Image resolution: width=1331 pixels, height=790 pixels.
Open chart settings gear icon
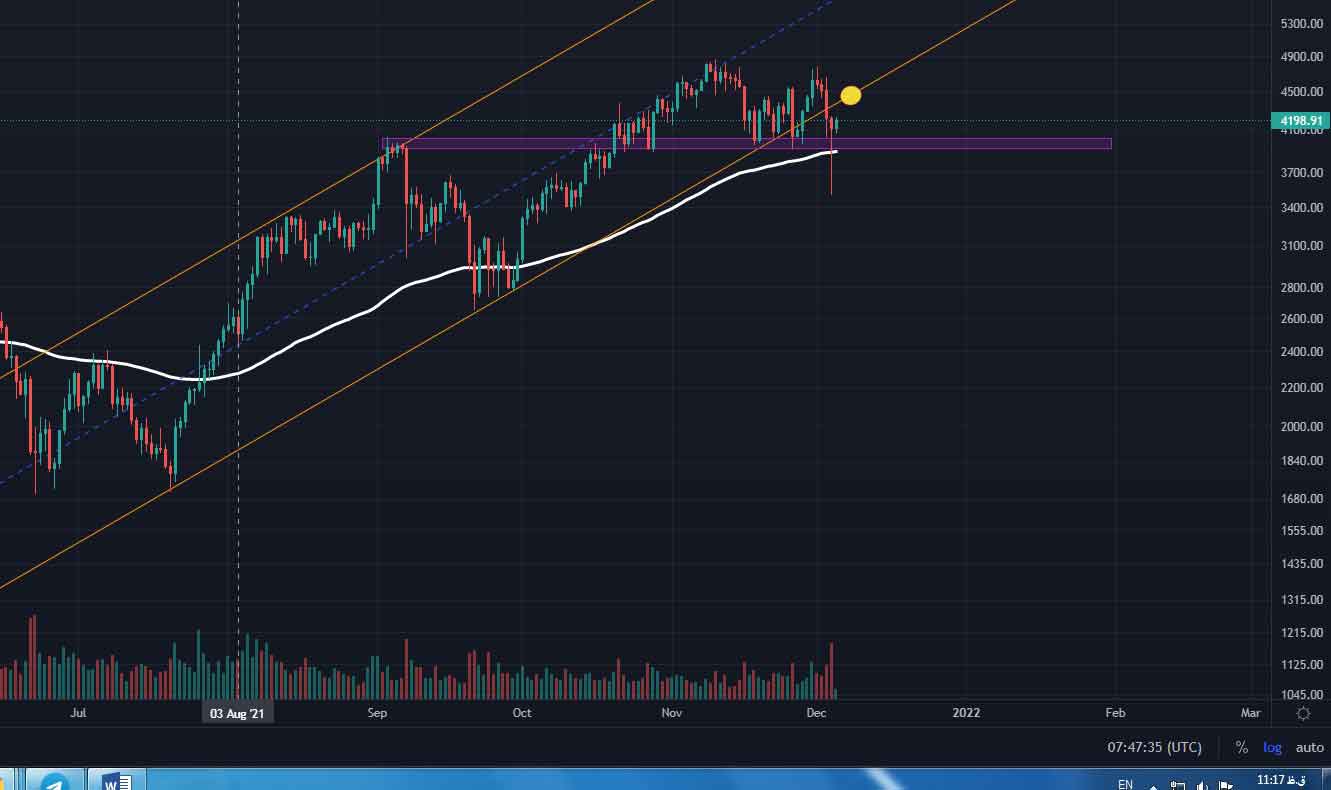tap(1303, 713)
